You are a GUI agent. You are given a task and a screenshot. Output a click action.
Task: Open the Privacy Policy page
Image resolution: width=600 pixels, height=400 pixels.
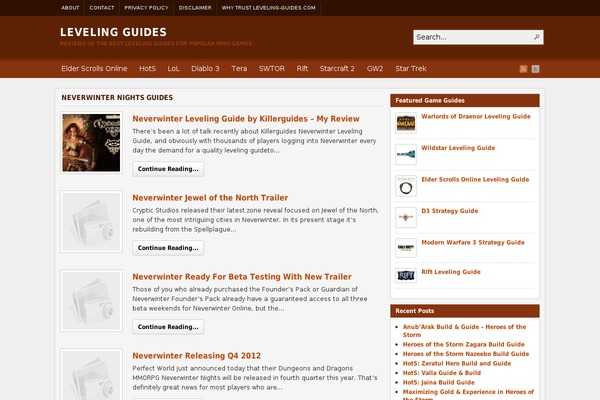pyautogui.click(x=146, y=8)
